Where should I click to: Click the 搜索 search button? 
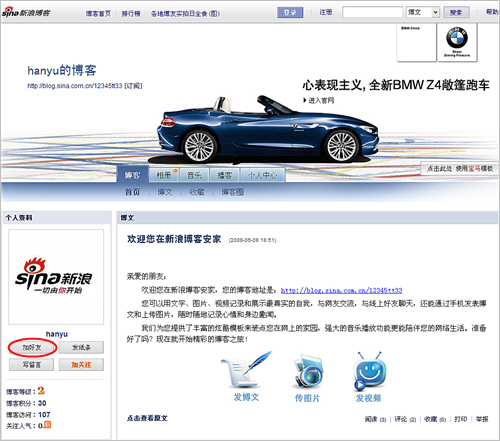(x=456, y=12)
